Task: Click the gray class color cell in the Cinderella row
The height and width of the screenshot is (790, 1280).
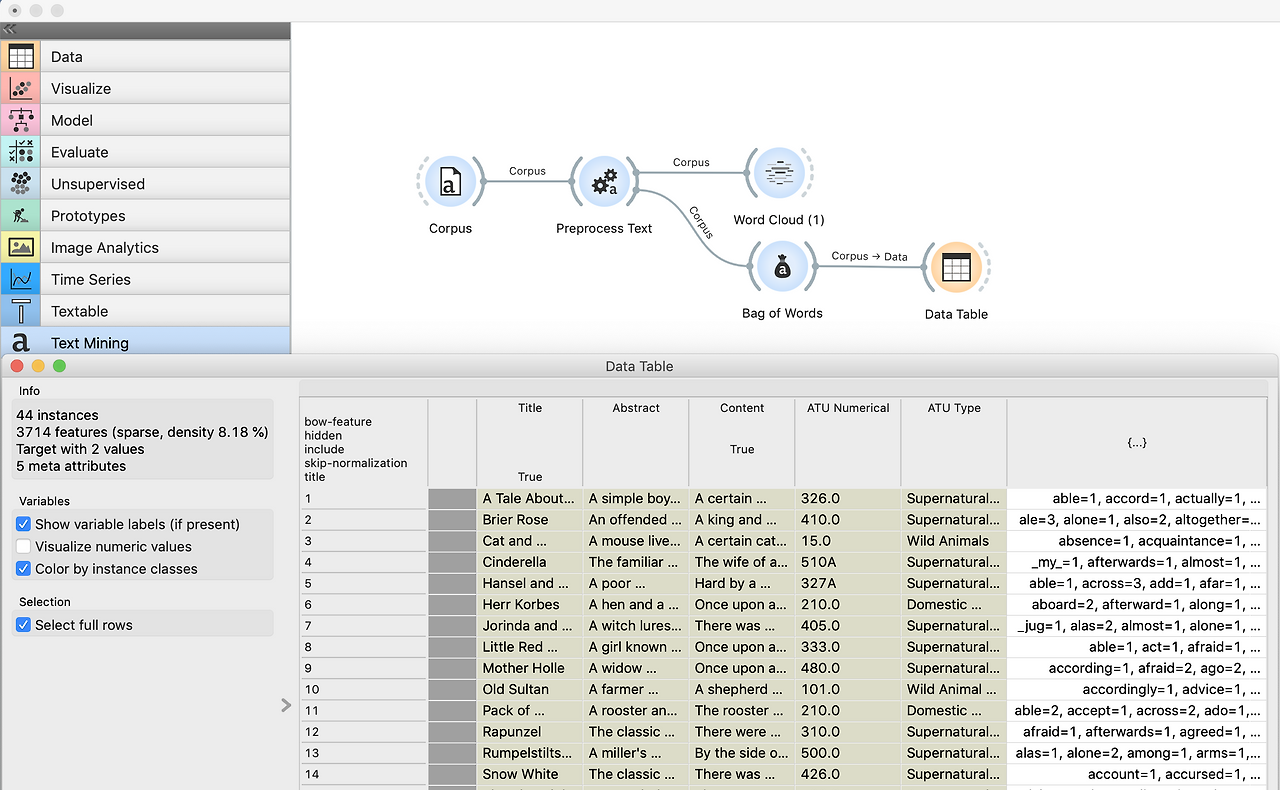Action: 452,562
